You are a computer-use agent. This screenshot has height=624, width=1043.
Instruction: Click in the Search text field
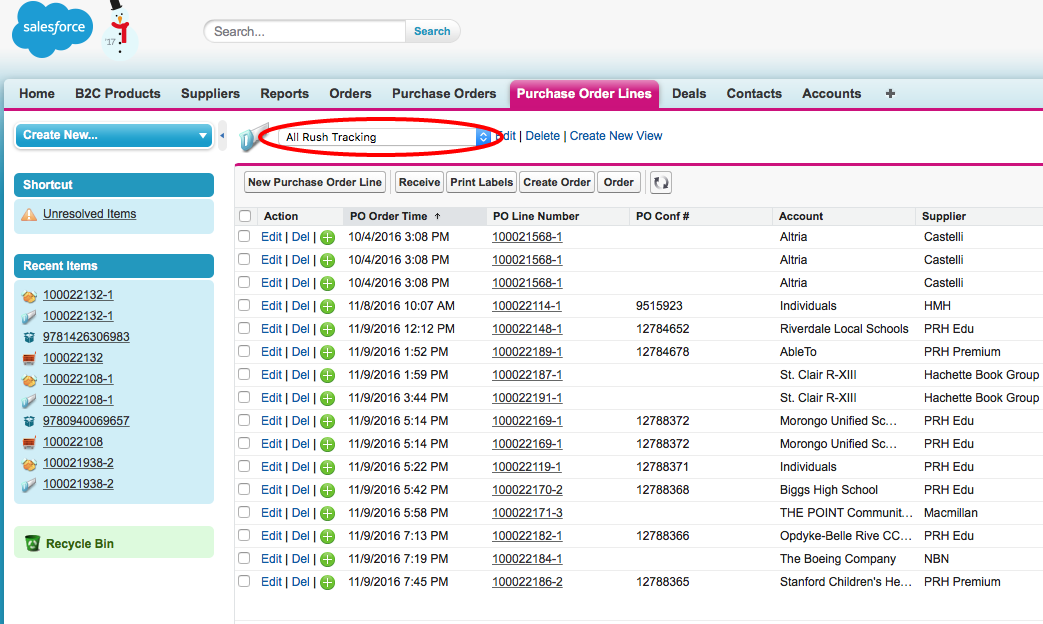click(x=305, y=31)
